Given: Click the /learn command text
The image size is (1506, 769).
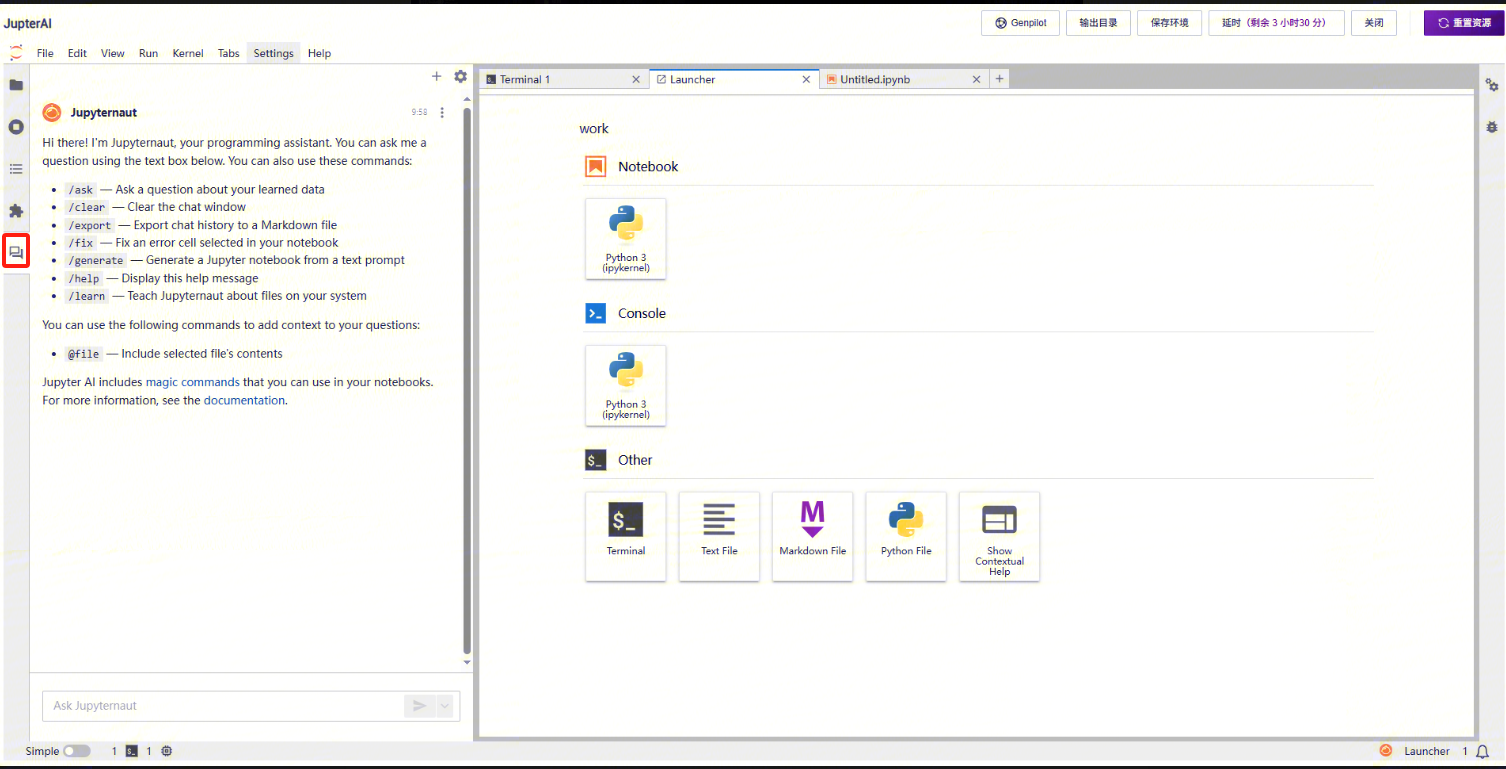Looking at the screenshot, I should pos(87,297).
